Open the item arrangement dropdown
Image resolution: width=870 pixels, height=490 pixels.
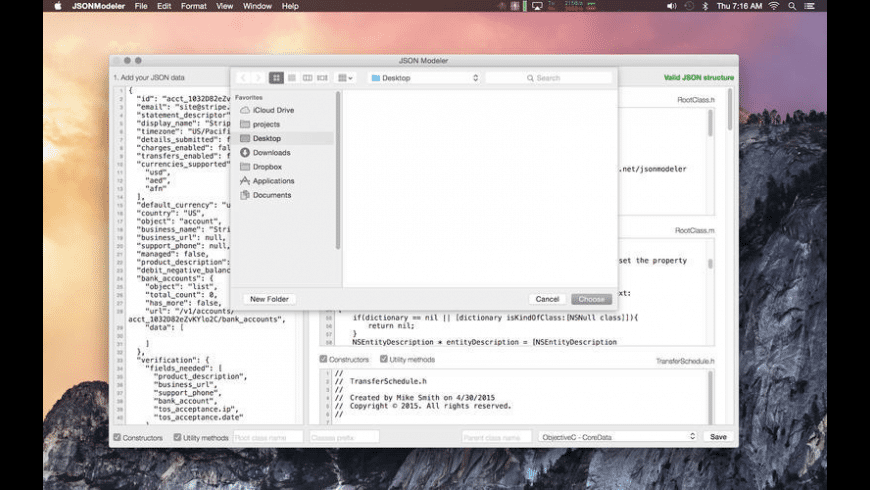345,78
